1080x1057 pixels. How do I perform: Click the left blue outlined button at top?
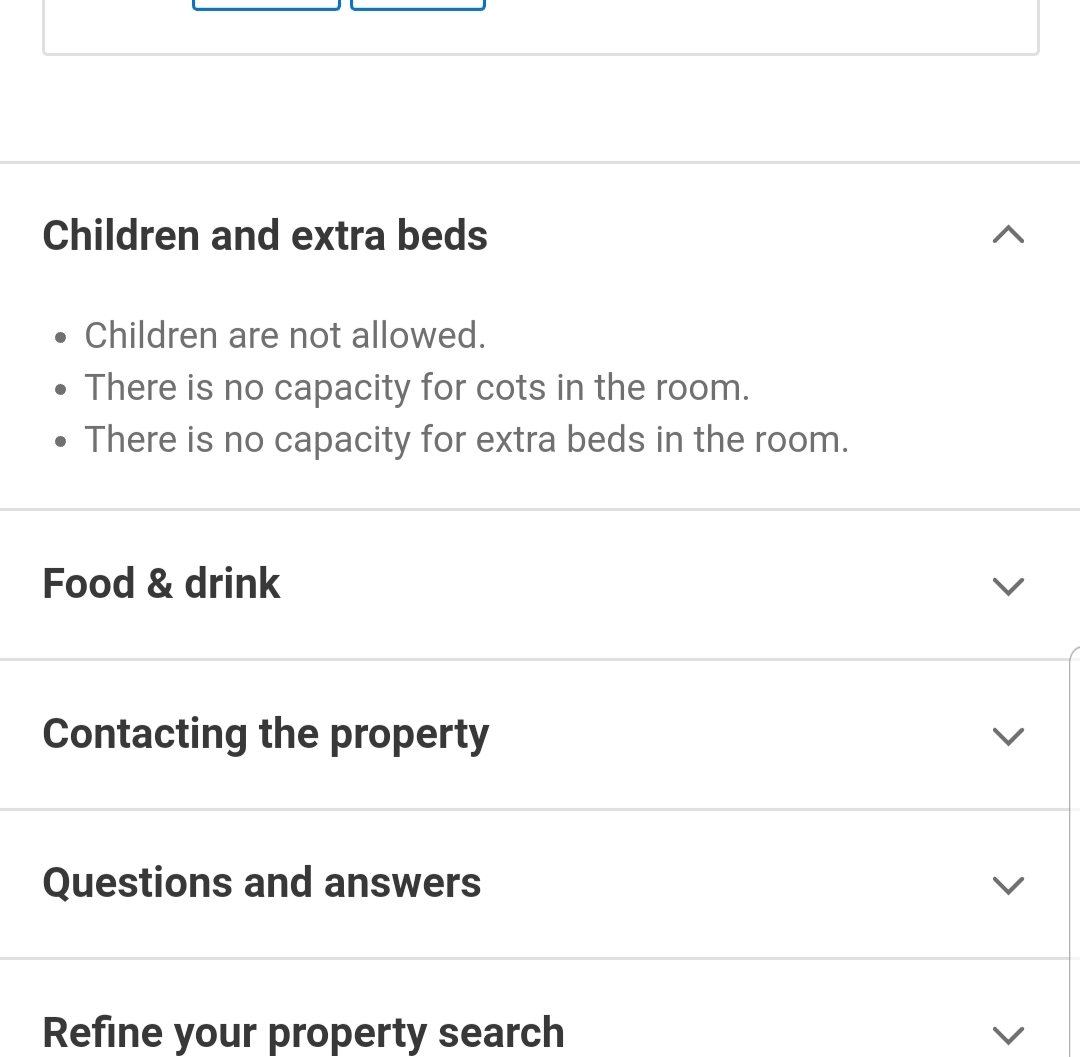coord(267,5)
